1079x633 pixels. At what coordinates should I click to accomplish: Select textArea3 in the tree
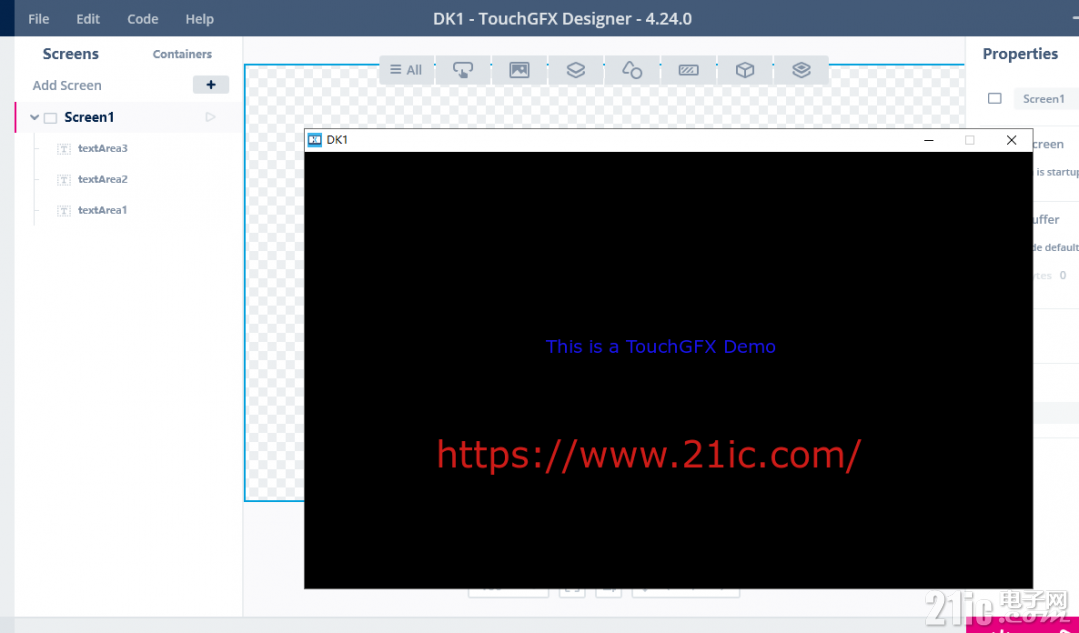pos(103,148)
